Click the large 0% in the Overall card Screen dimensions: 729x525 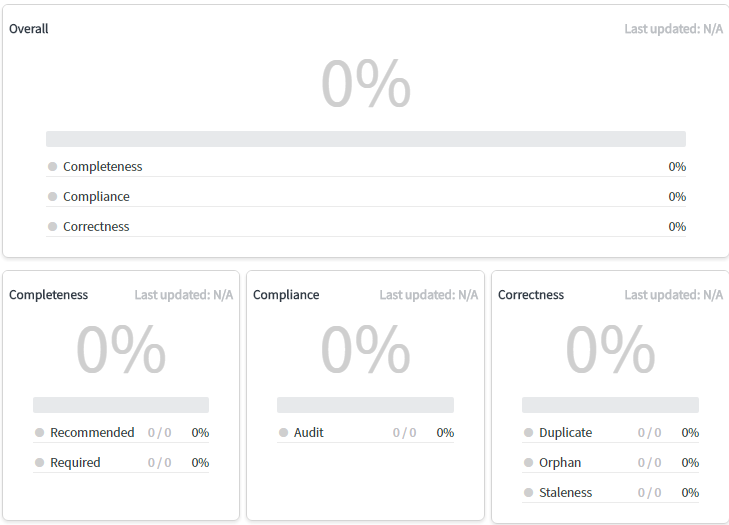pyautogui.click(x=365, y=84)
